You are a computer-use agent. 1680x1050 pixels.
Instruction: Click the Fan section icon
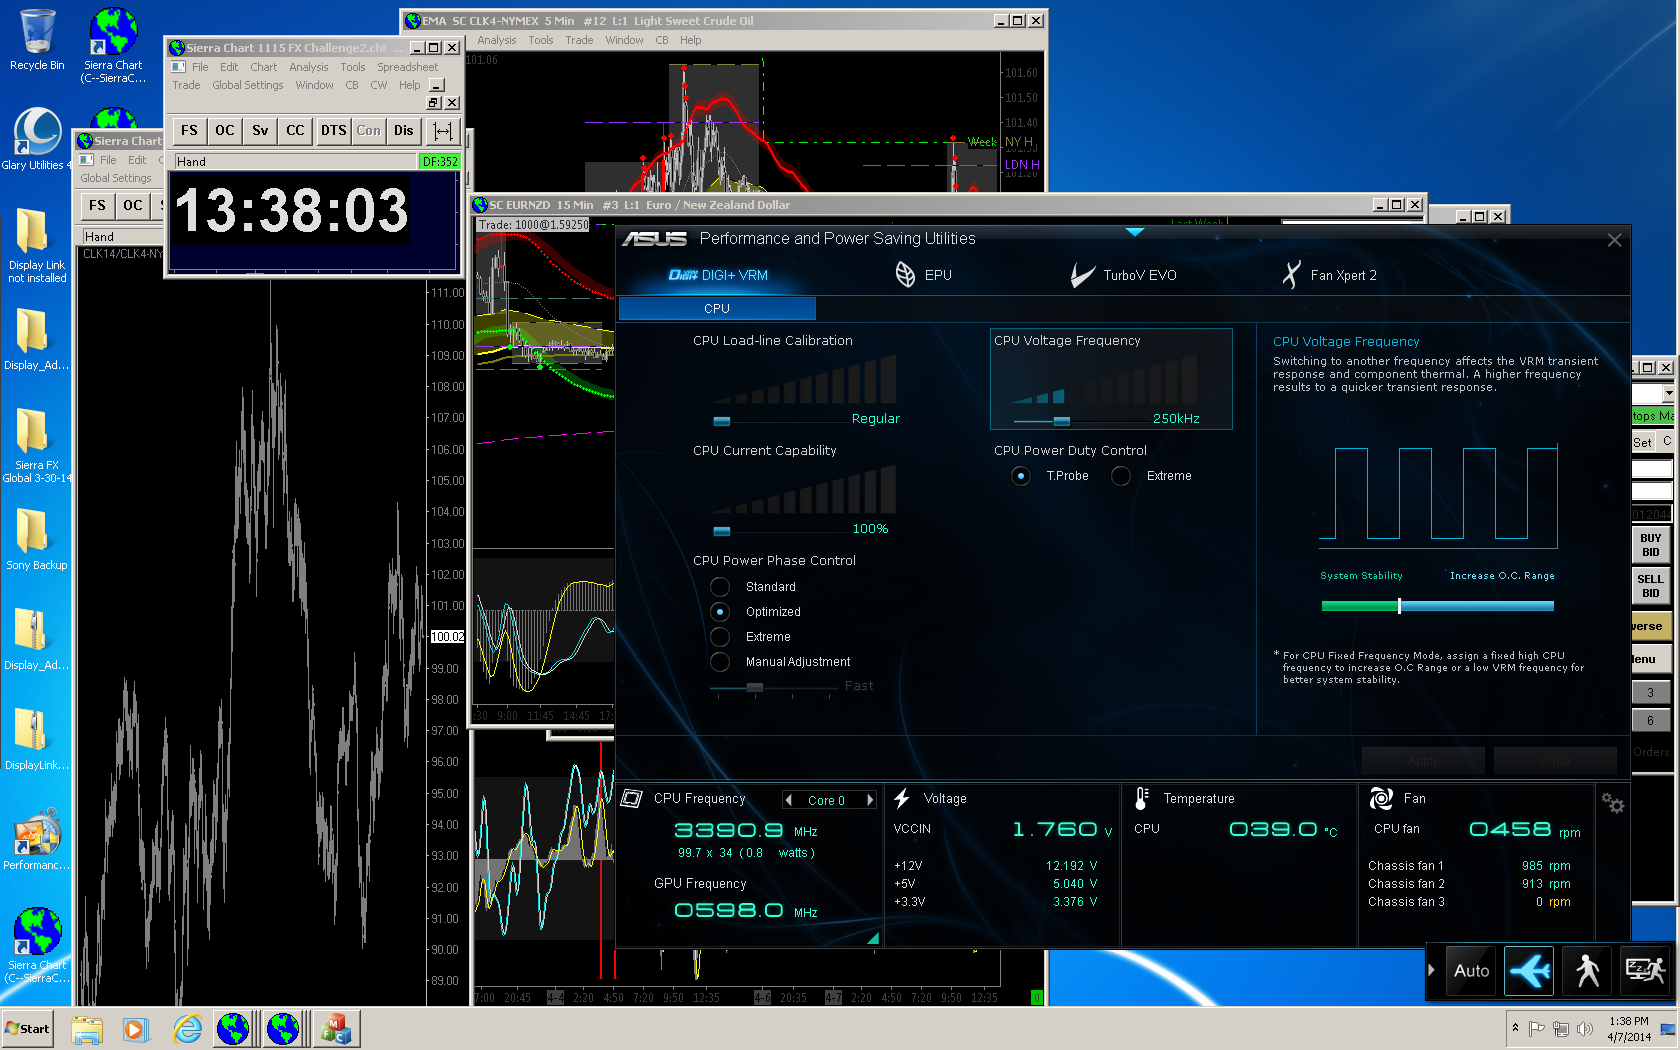tap(1381, 798)
